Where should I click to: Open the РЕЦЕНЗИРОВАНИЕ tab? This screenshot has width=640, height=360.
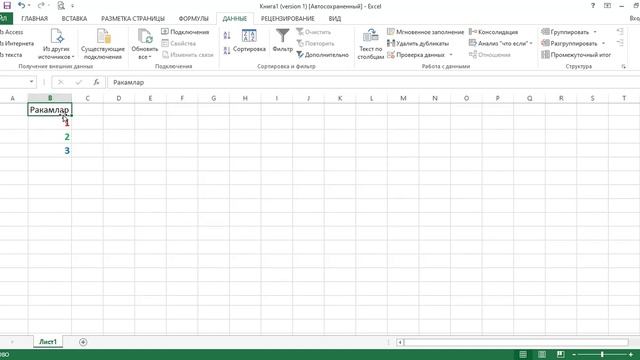288,19
